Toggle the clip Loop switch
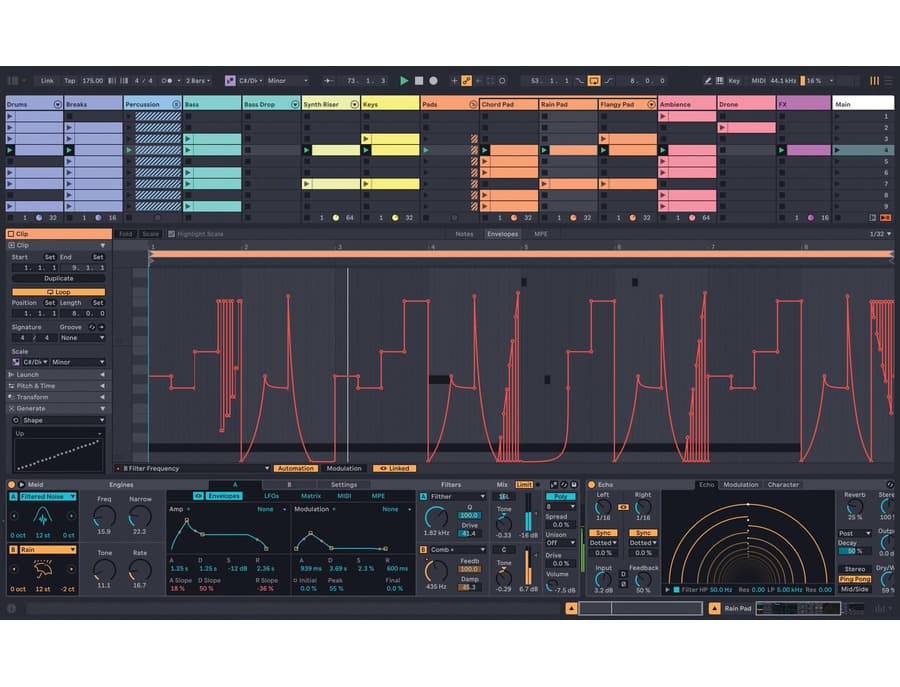This screenshot has width=900, height=687. coord(58,292)
